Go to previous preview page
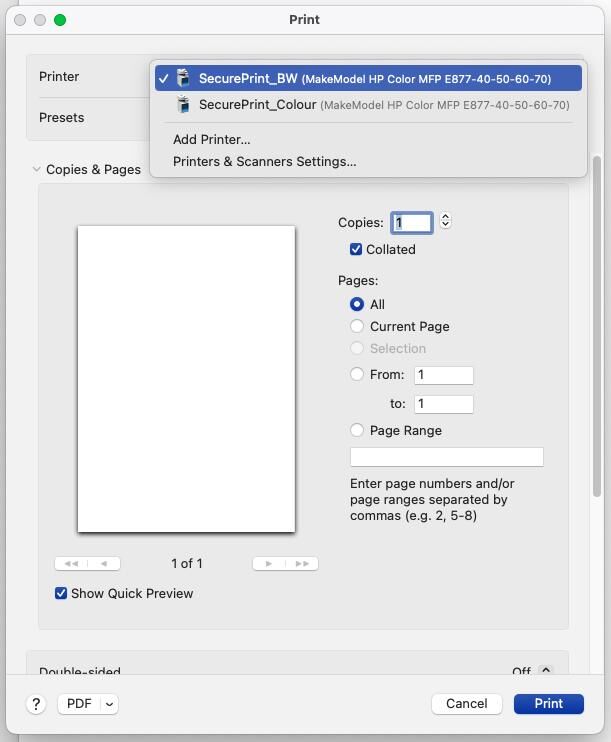The height and width of the screenshot is (742, 611). [x=104, y=564]
